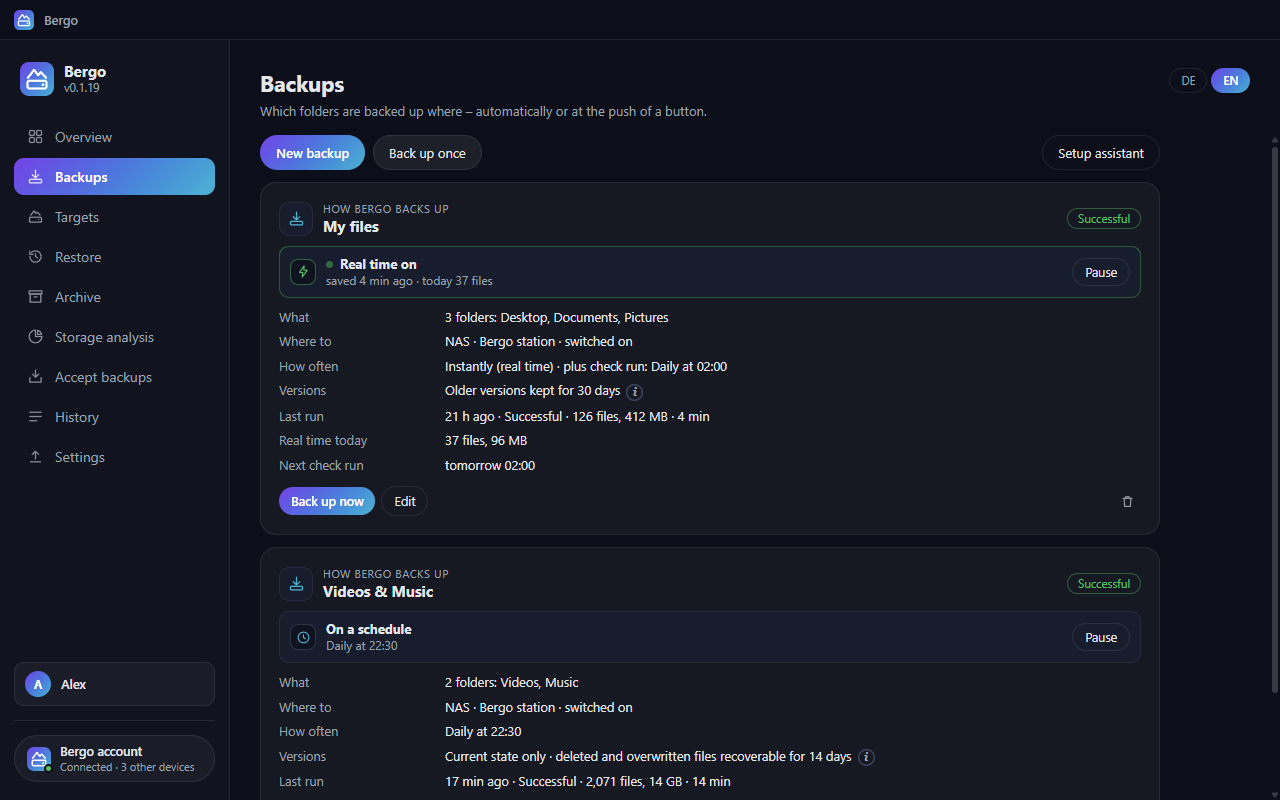The image size is (1280, 800).
Task: Click the Bergo sidebar logo icon
Action: click(37, 79)
